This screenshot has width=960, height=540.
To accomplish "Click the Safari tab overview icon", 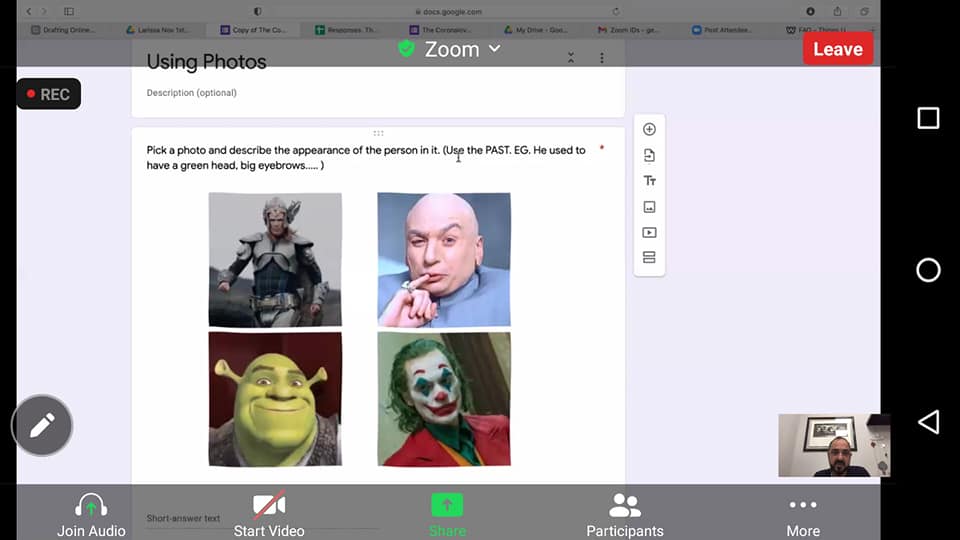I will coord(864,12).
